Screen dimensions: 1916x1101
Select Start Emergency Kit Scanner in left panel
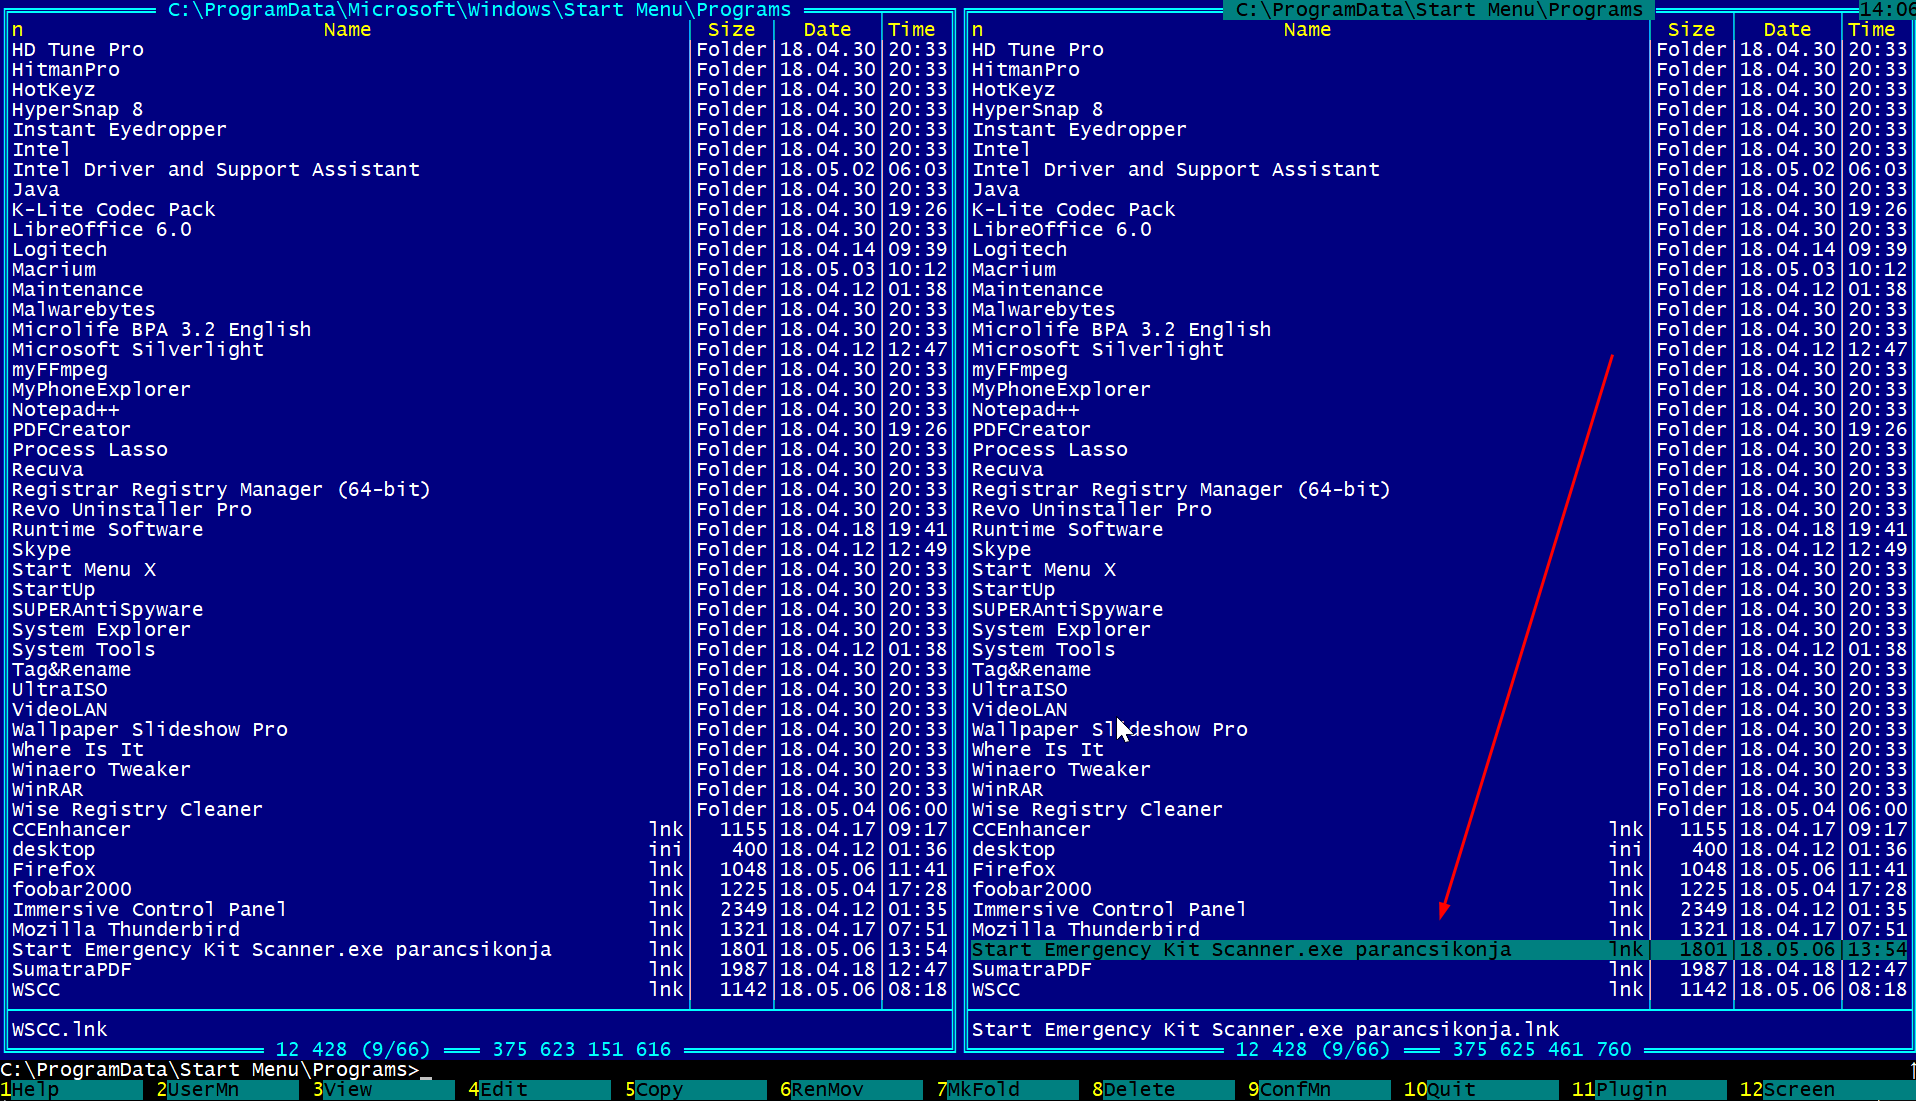(347, 950)
